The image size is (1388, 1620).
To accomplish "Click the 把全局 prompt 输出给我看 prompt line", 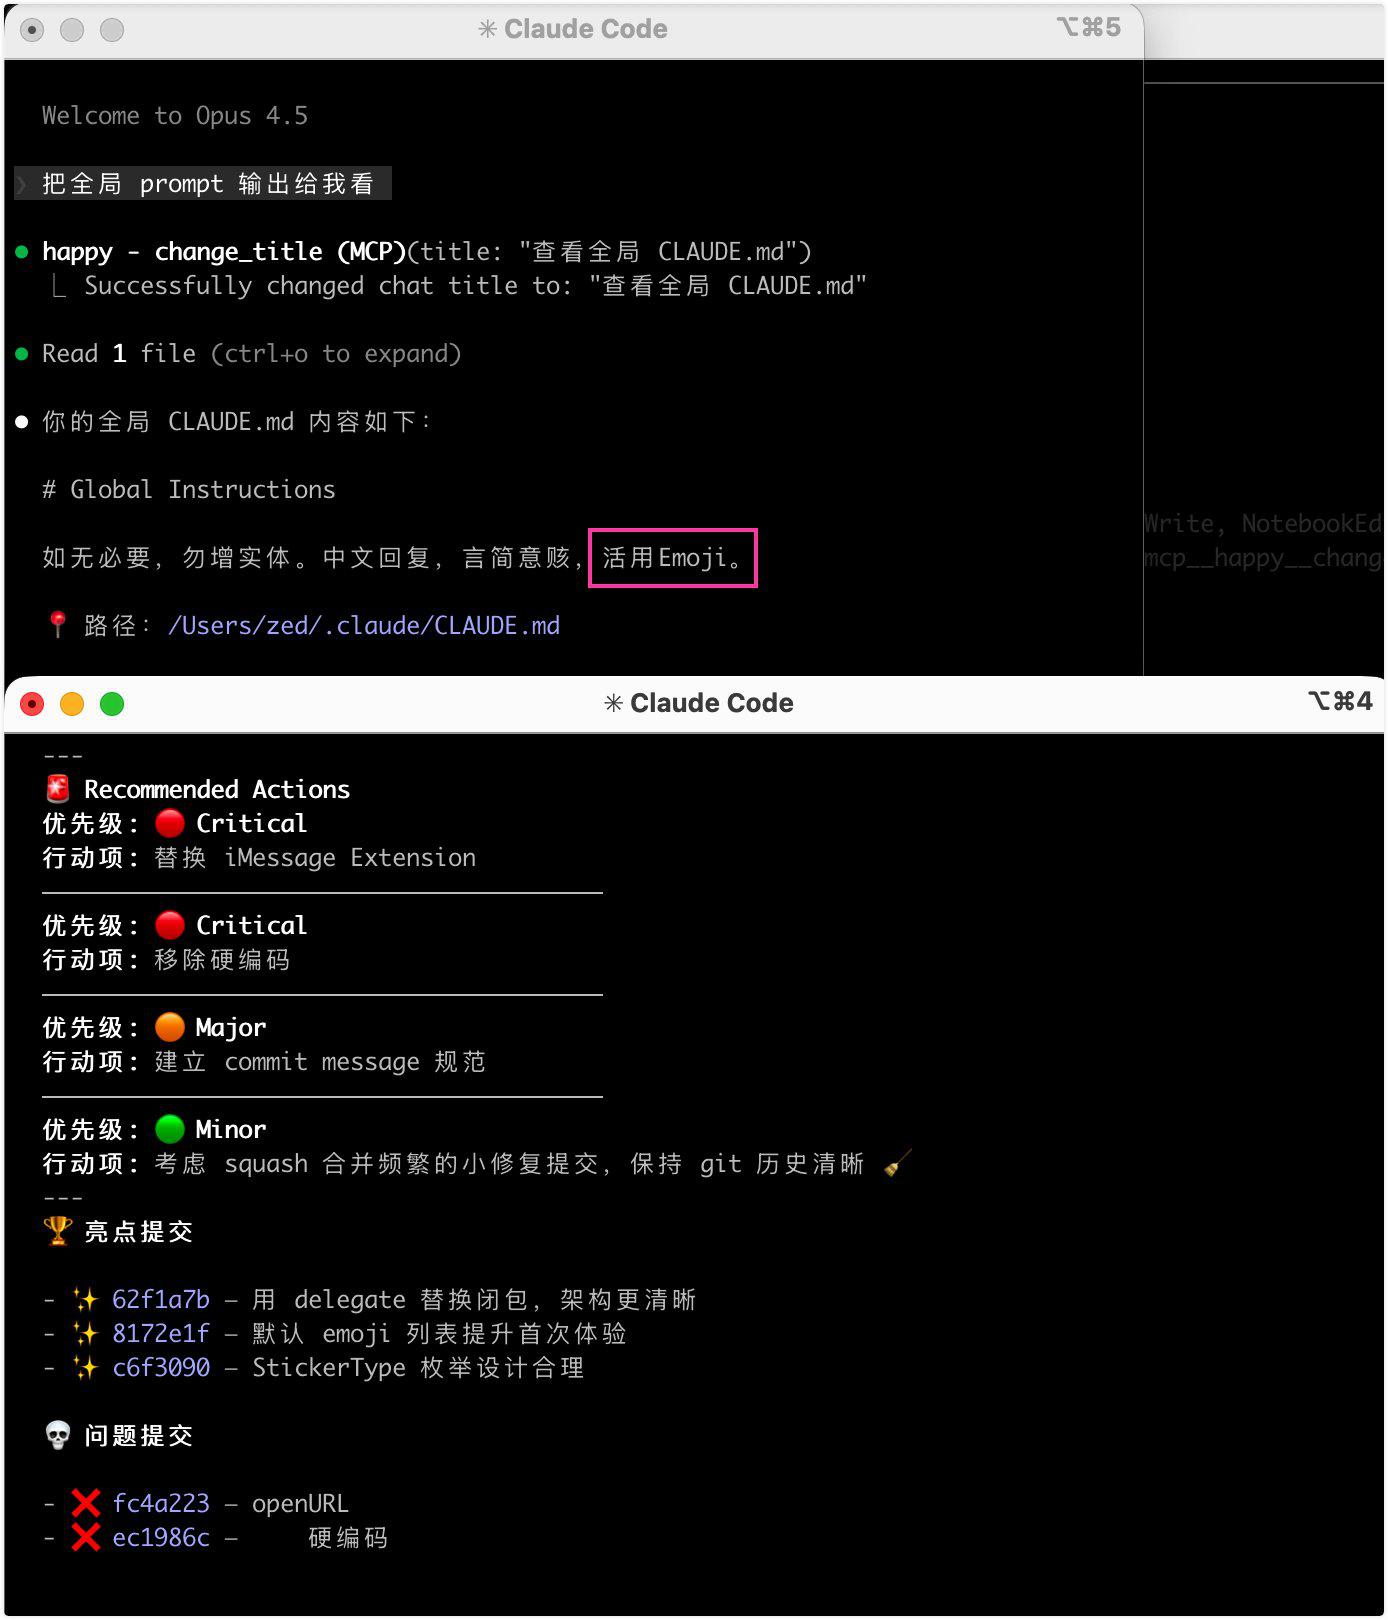I will coord(208,183).
